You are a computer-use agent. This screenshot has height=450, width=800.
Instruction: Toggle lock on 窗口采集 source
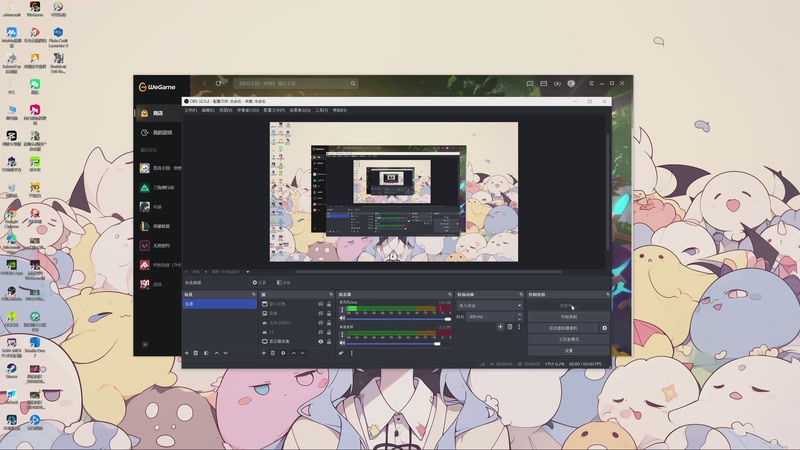(329, 304)
